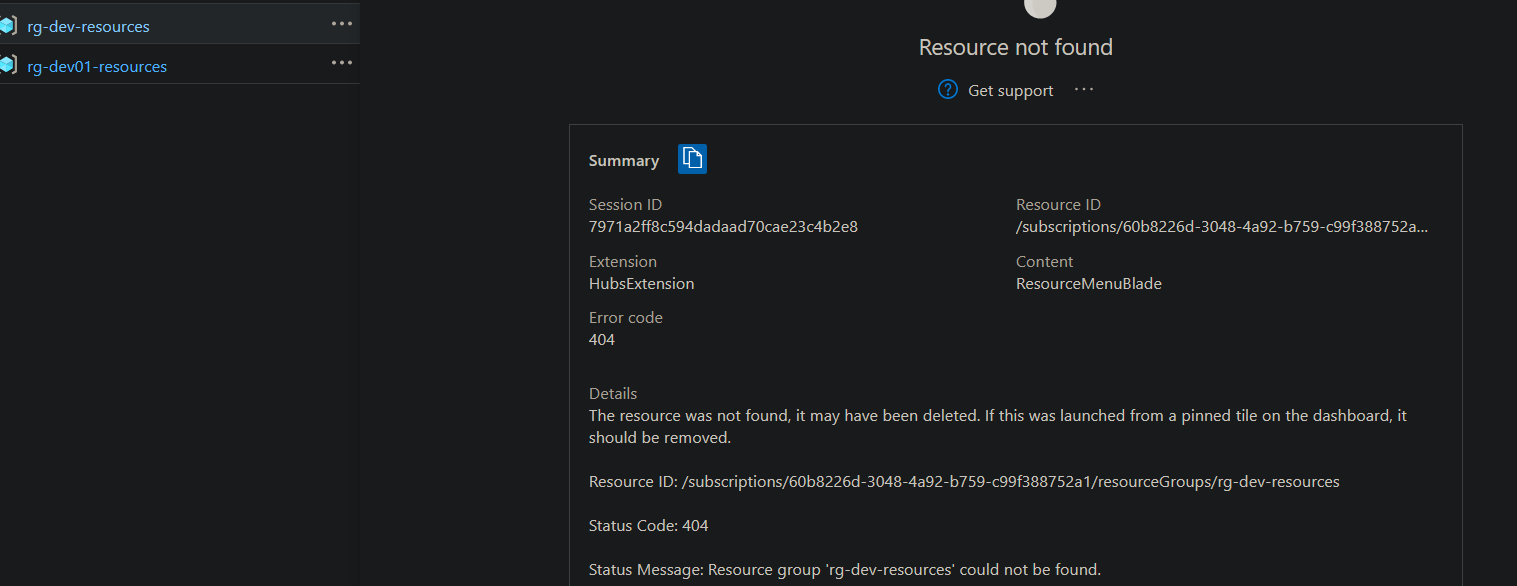The image size is (1517, 586).
Task: Click the gray status circle above the heading
Action: coord(1041,5)
